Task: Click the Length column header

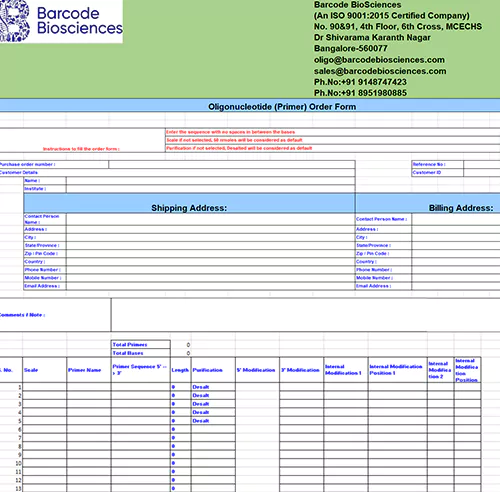Action: point(180,370)
